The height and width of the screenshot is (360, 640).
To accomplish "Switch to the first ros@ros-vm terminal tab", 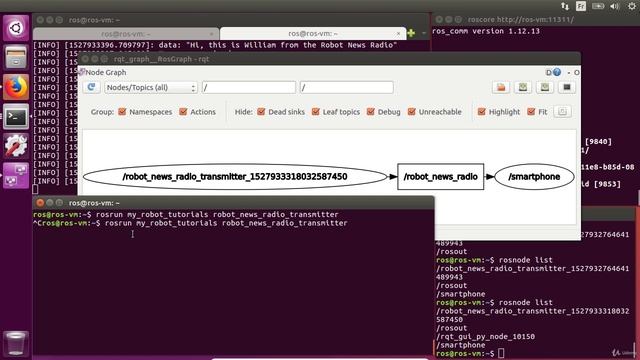I will (126, 34).
